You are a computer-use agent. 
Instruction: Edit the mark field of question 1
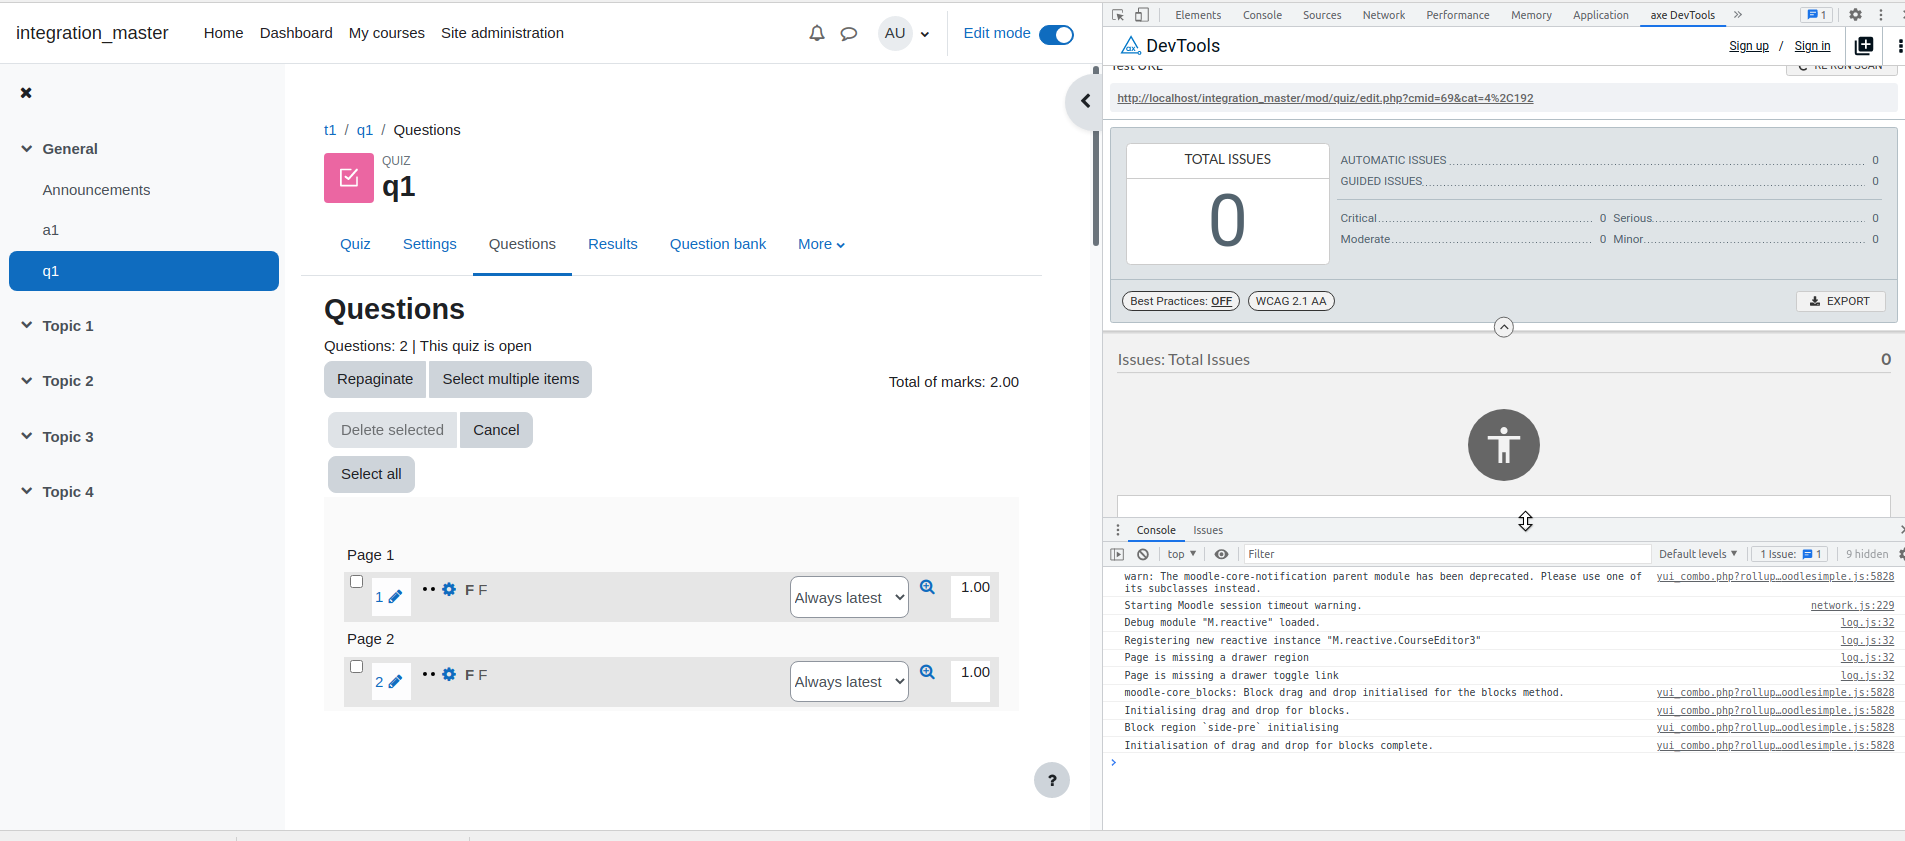(x=971, y=597)
